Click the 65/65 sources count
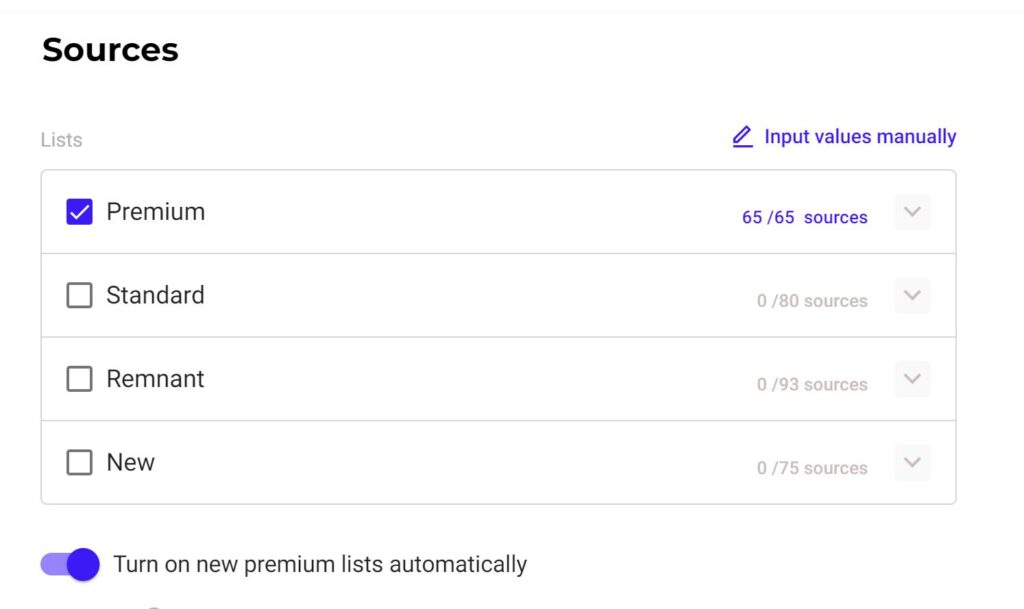 point(805,217)
